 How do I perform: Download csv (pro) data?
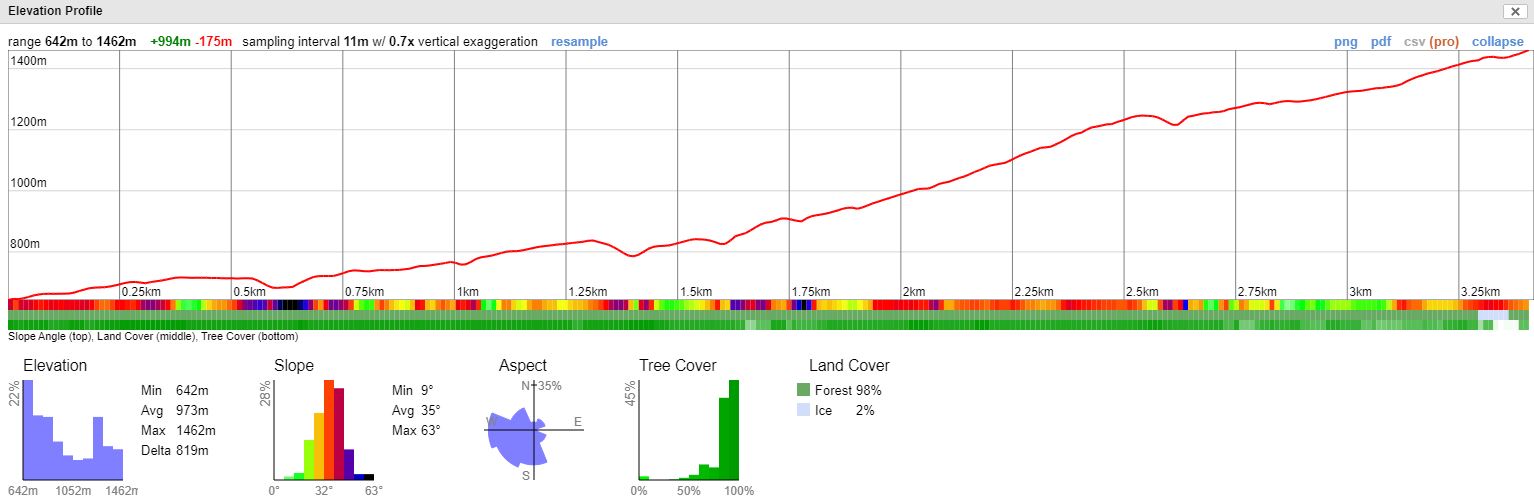point(1431,42)
